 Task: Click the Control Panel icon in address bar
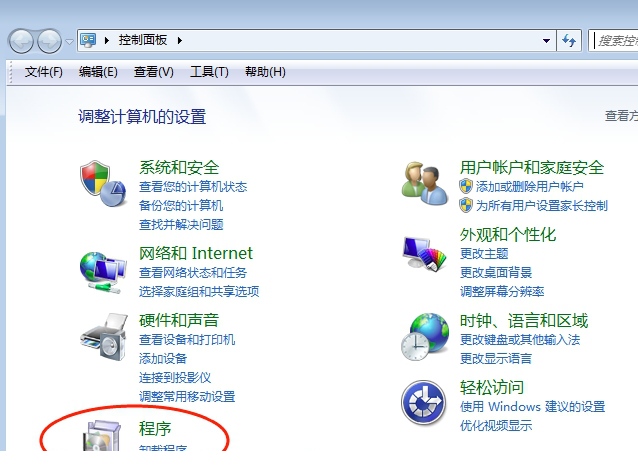[88, 40]
